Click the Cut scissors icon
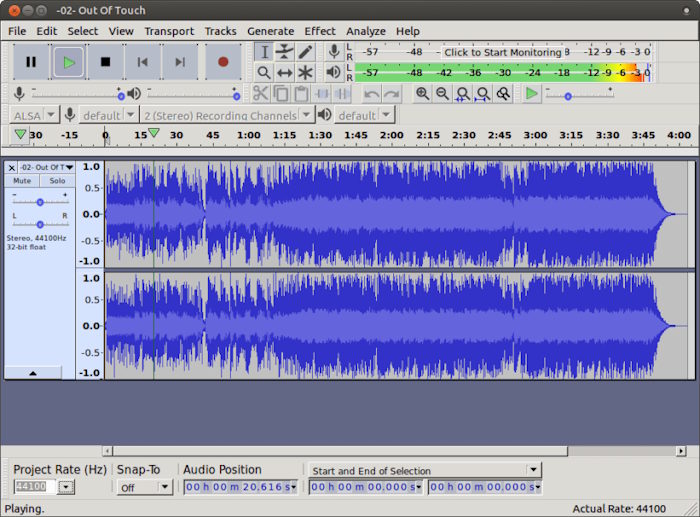Image resolution: width=700 pixels, height=517 pixels. 260,94
